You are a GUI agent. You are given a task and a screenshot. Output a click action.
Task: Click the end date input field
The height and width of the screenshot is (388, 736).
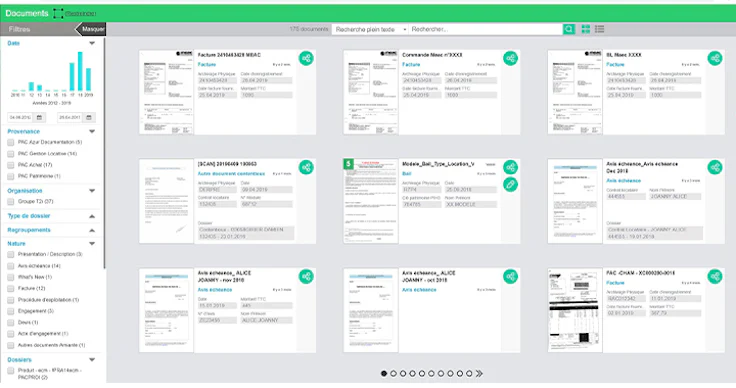click(70, 117)
